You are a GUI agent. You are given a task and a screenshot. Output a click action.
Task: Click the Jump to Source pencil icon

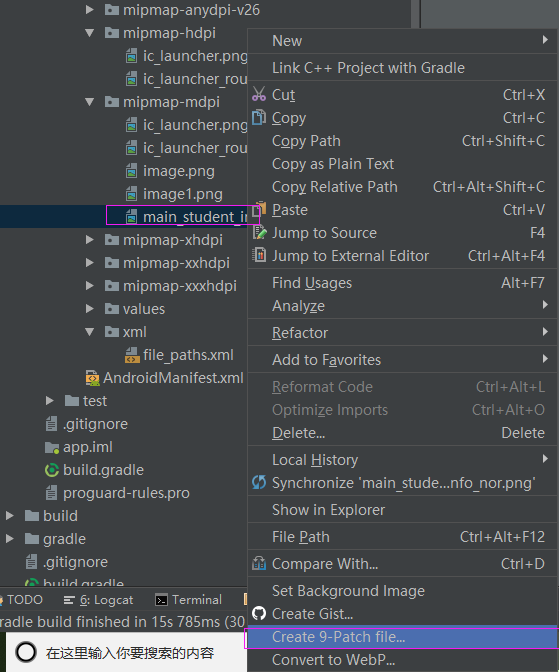point(259,232)
